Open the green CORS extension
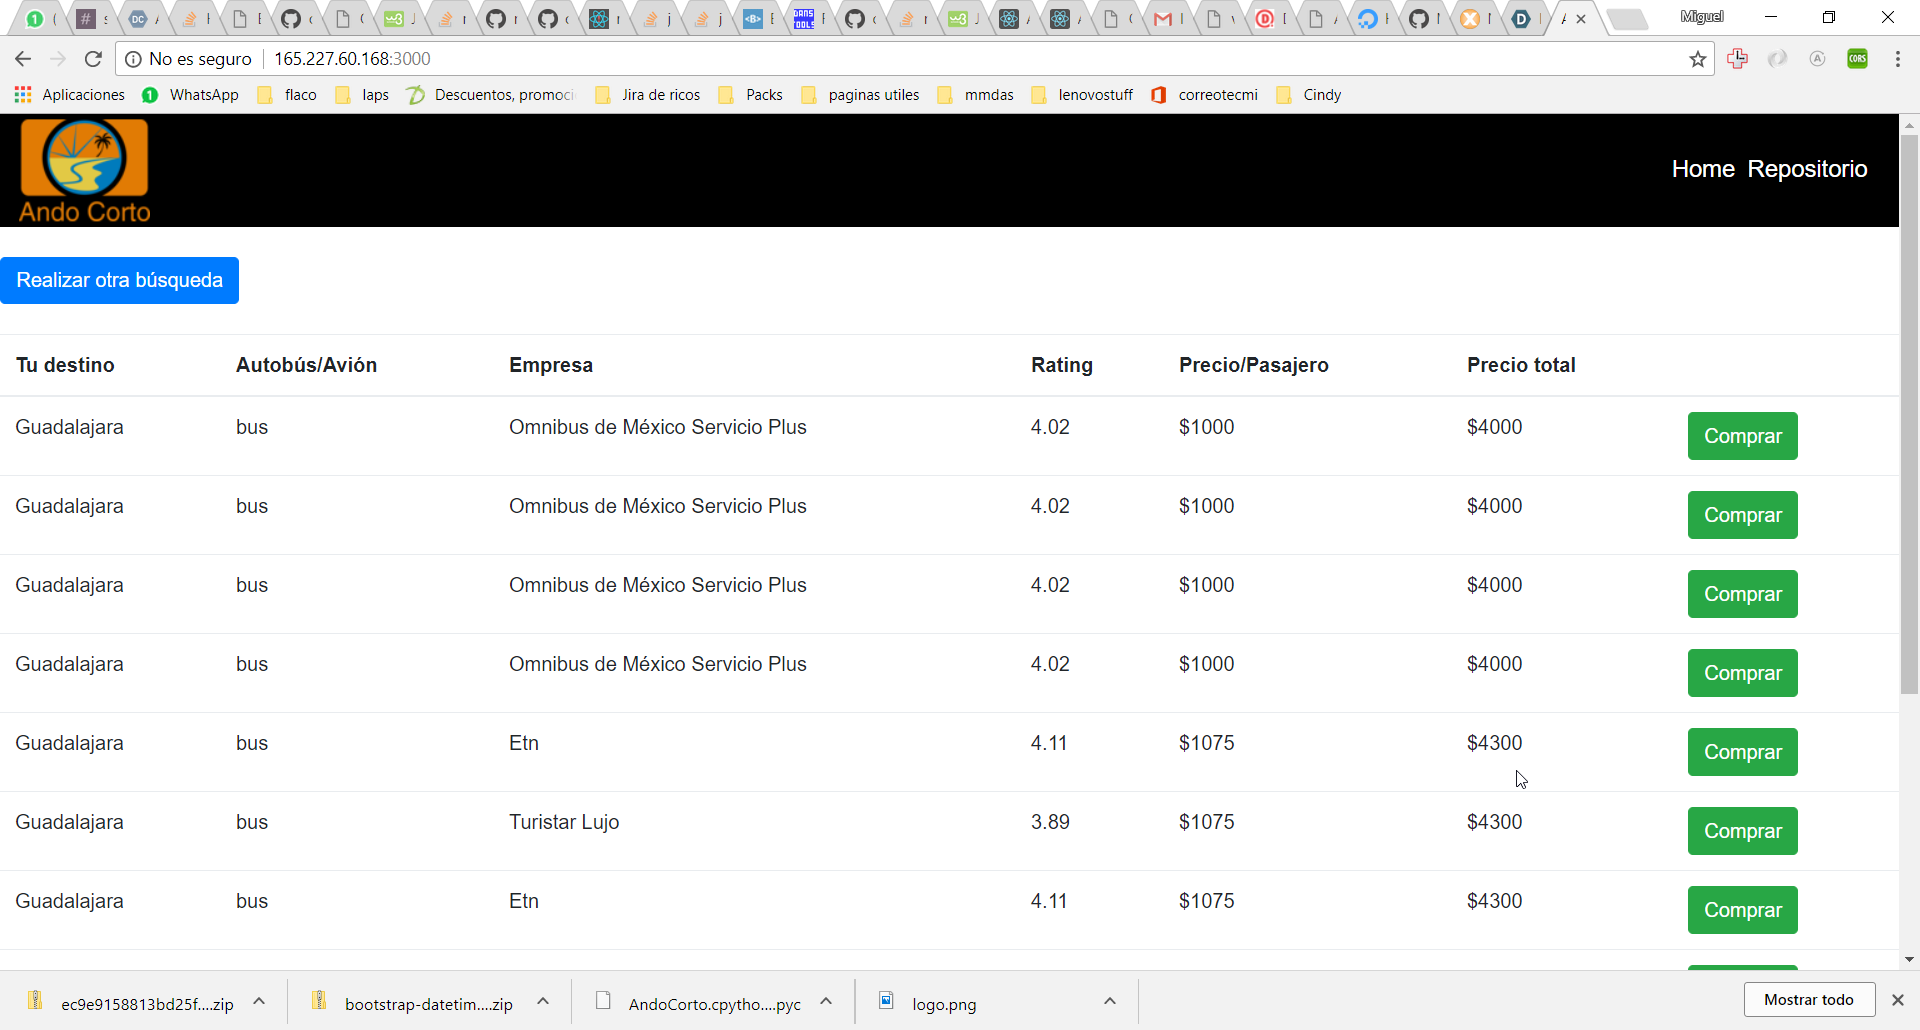Viewport: 1920px width, 1030px height. pyautogui.click(x=1858, y=59)
